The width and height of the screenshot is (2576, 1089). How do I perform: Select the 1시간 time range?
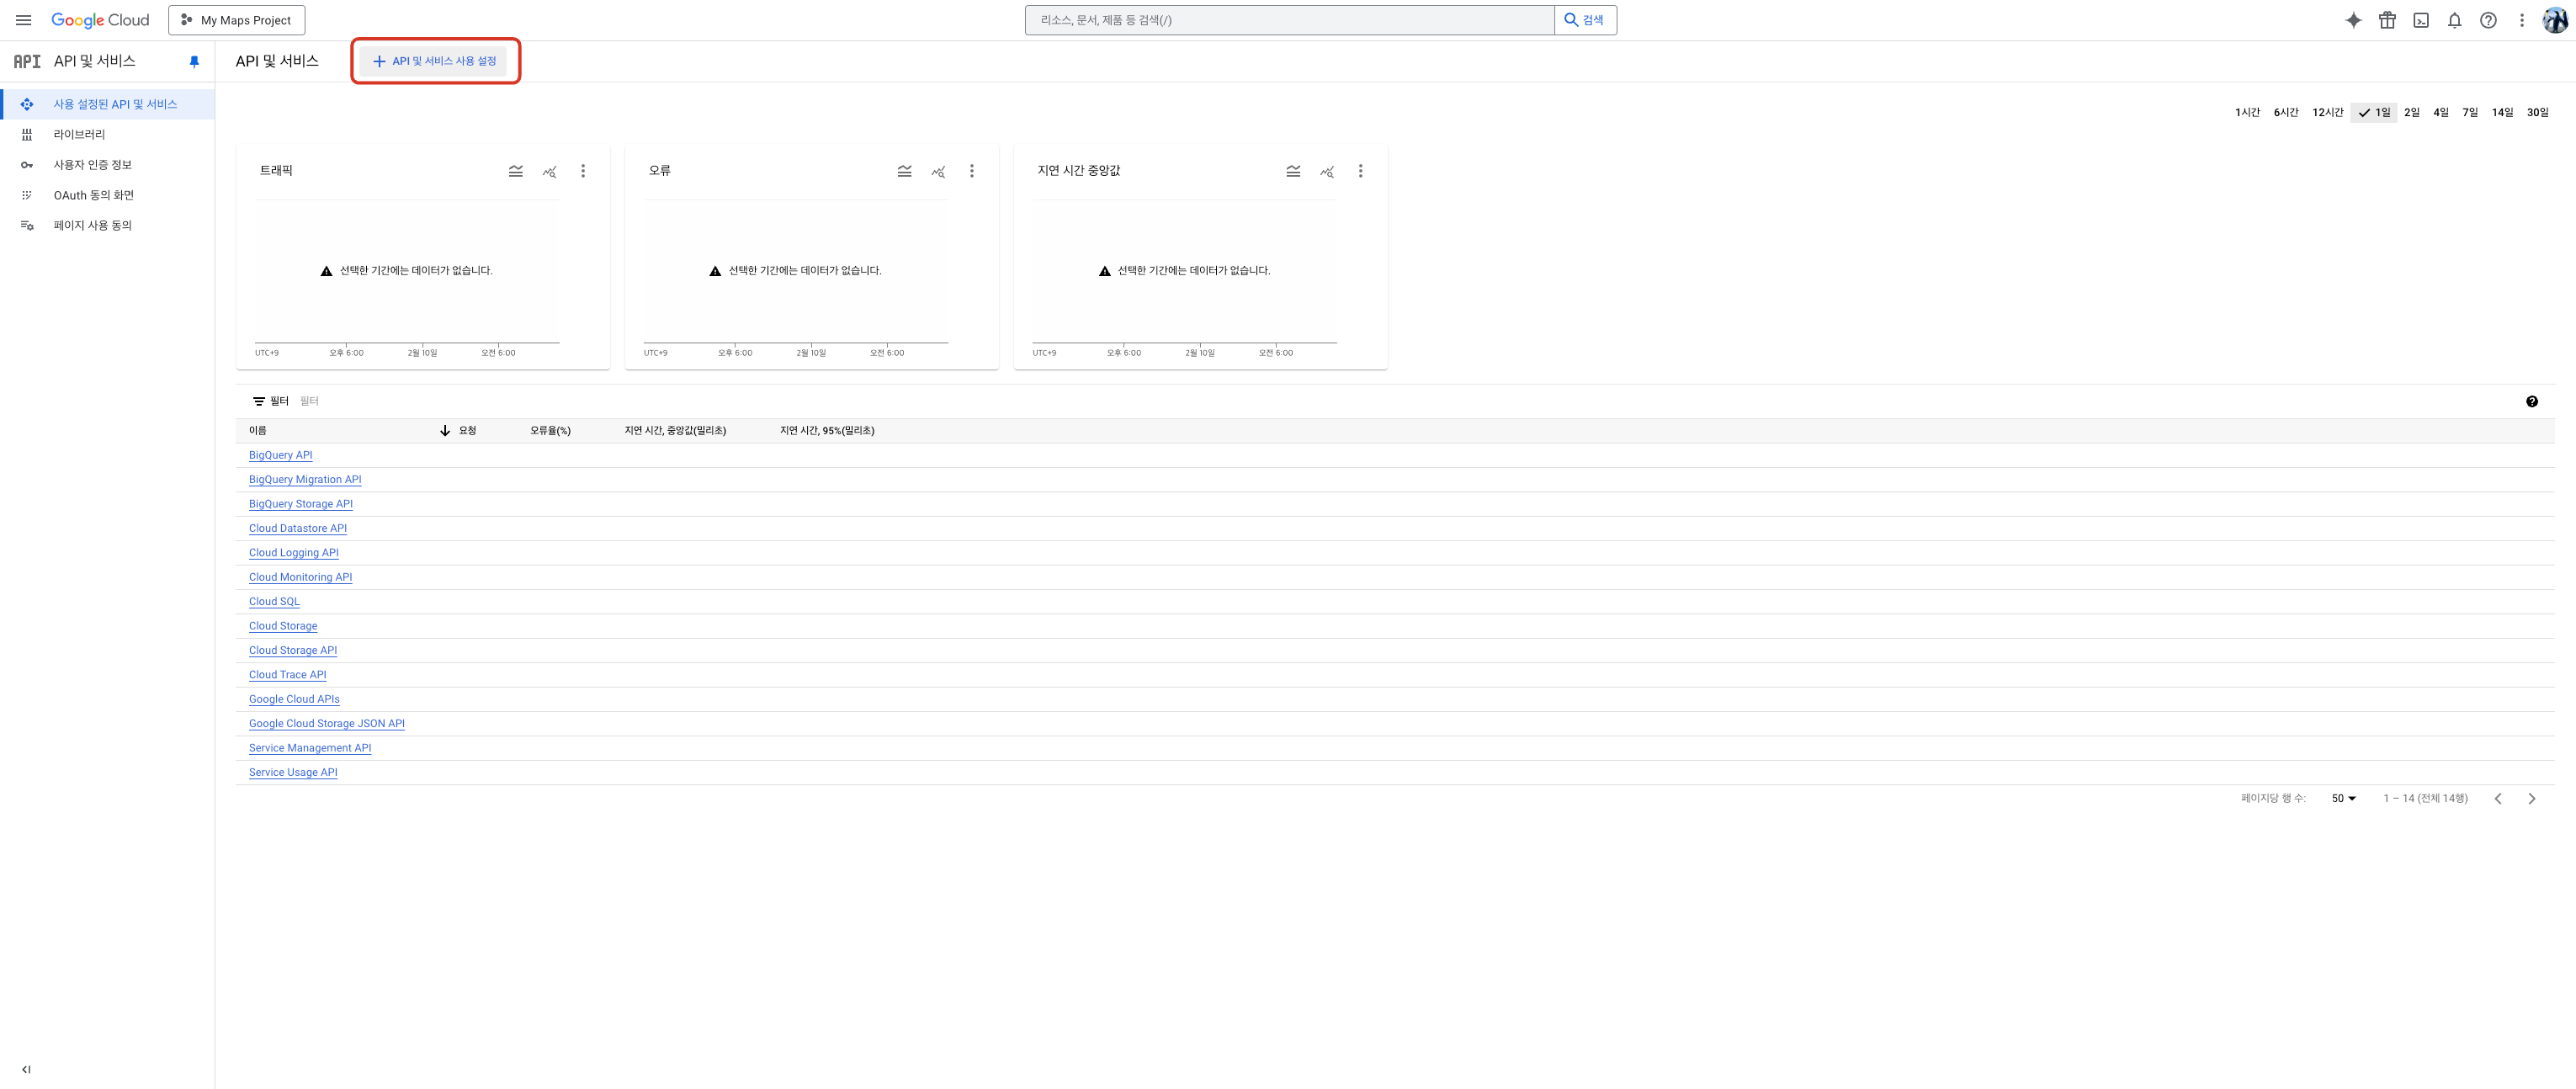click(x=2247, y=112)
